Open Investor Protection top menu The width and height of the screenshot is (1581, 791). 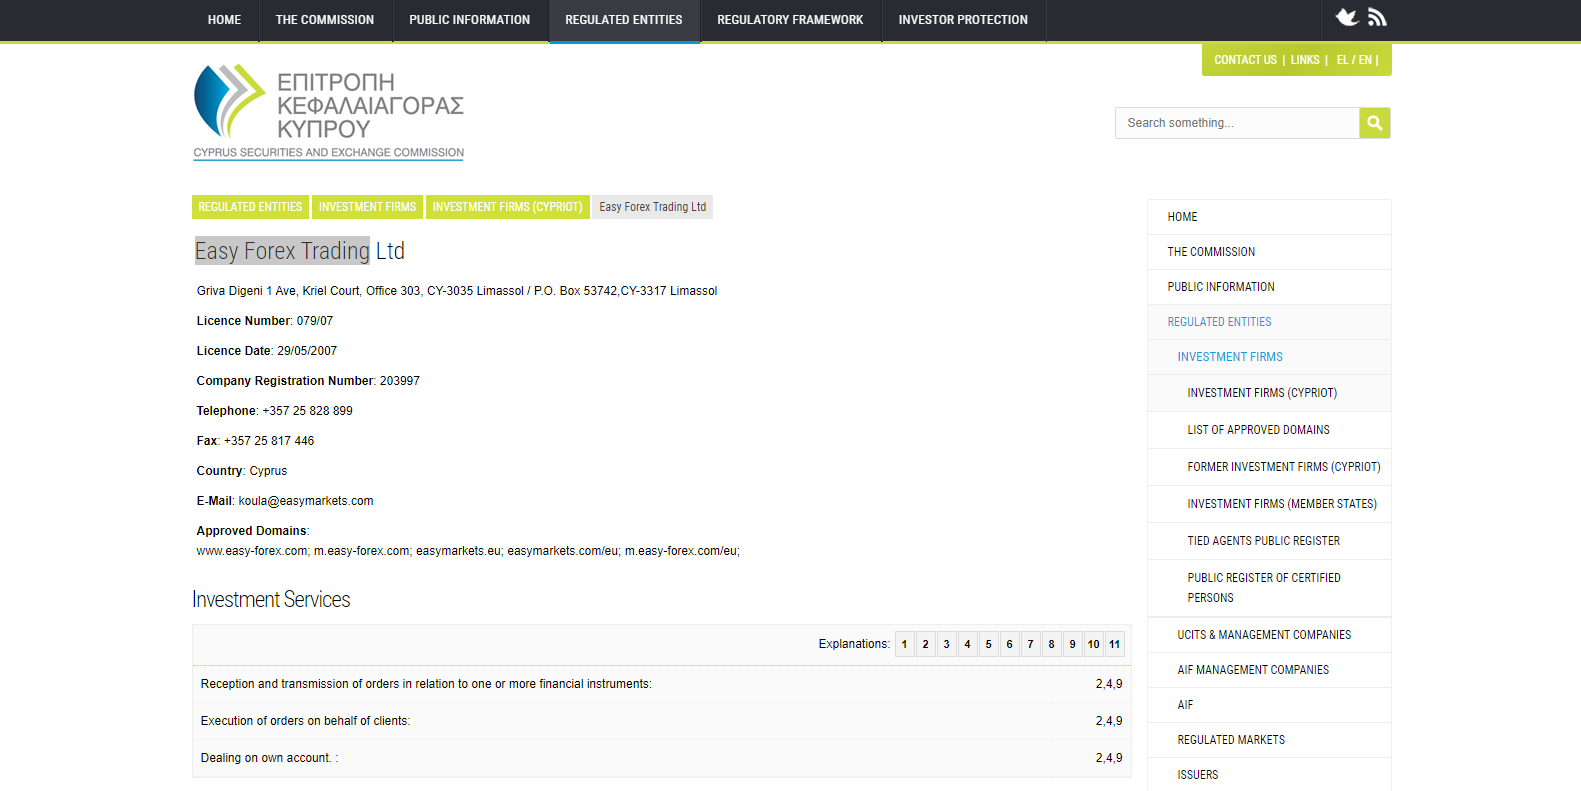pos(963,20)
